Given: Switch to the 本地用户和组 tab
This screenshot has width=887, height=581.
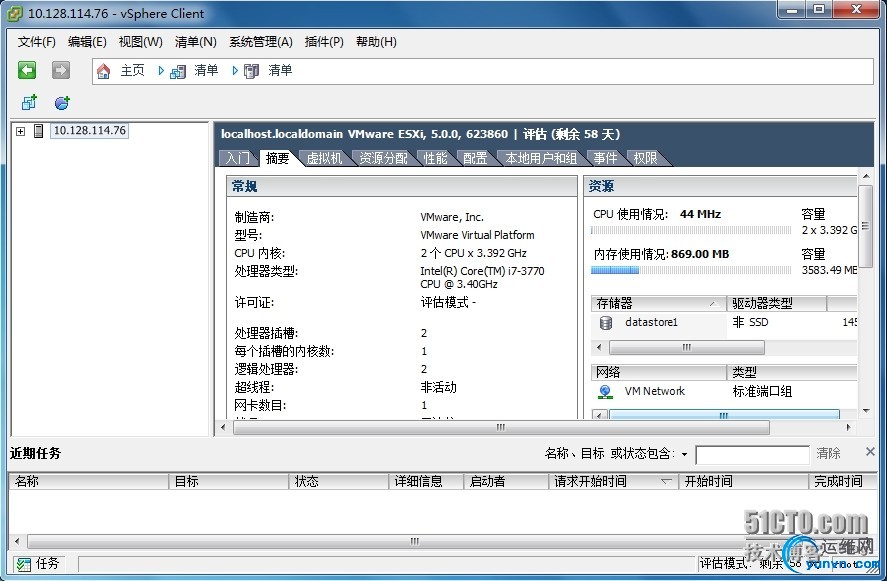Looking at the screenshot, I should (541, 158).
